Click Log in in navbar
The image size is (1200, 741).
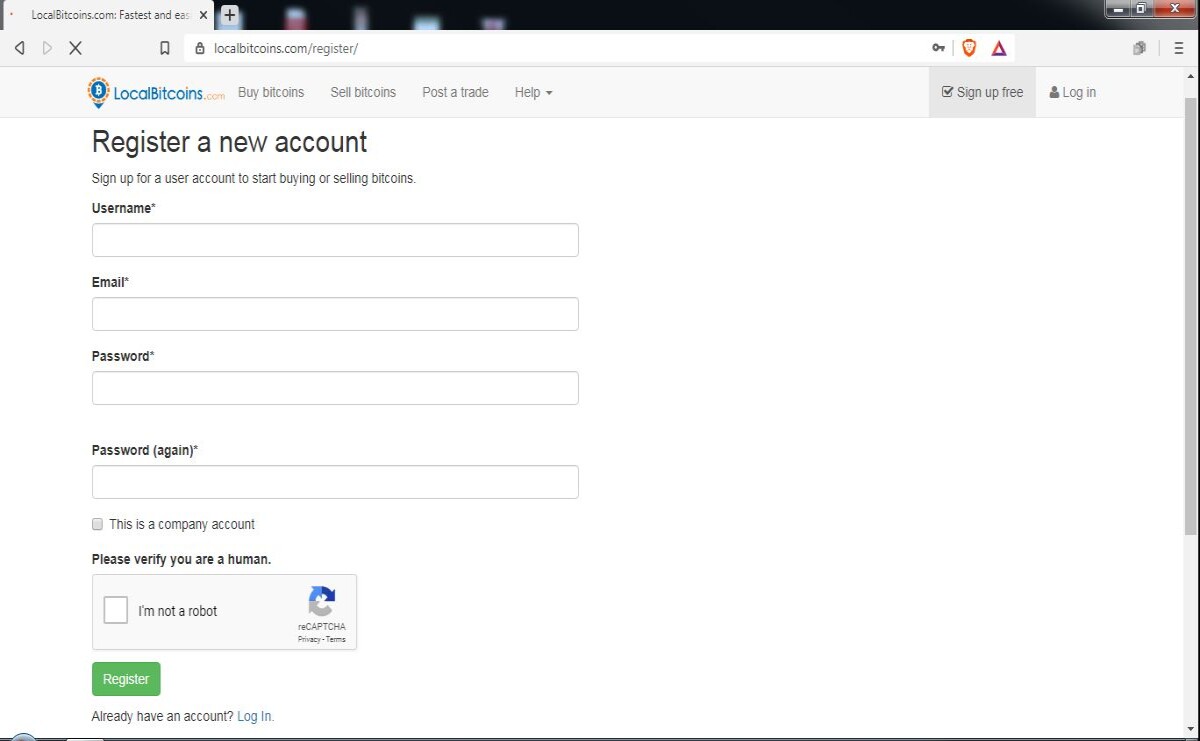coord(1072,92)
